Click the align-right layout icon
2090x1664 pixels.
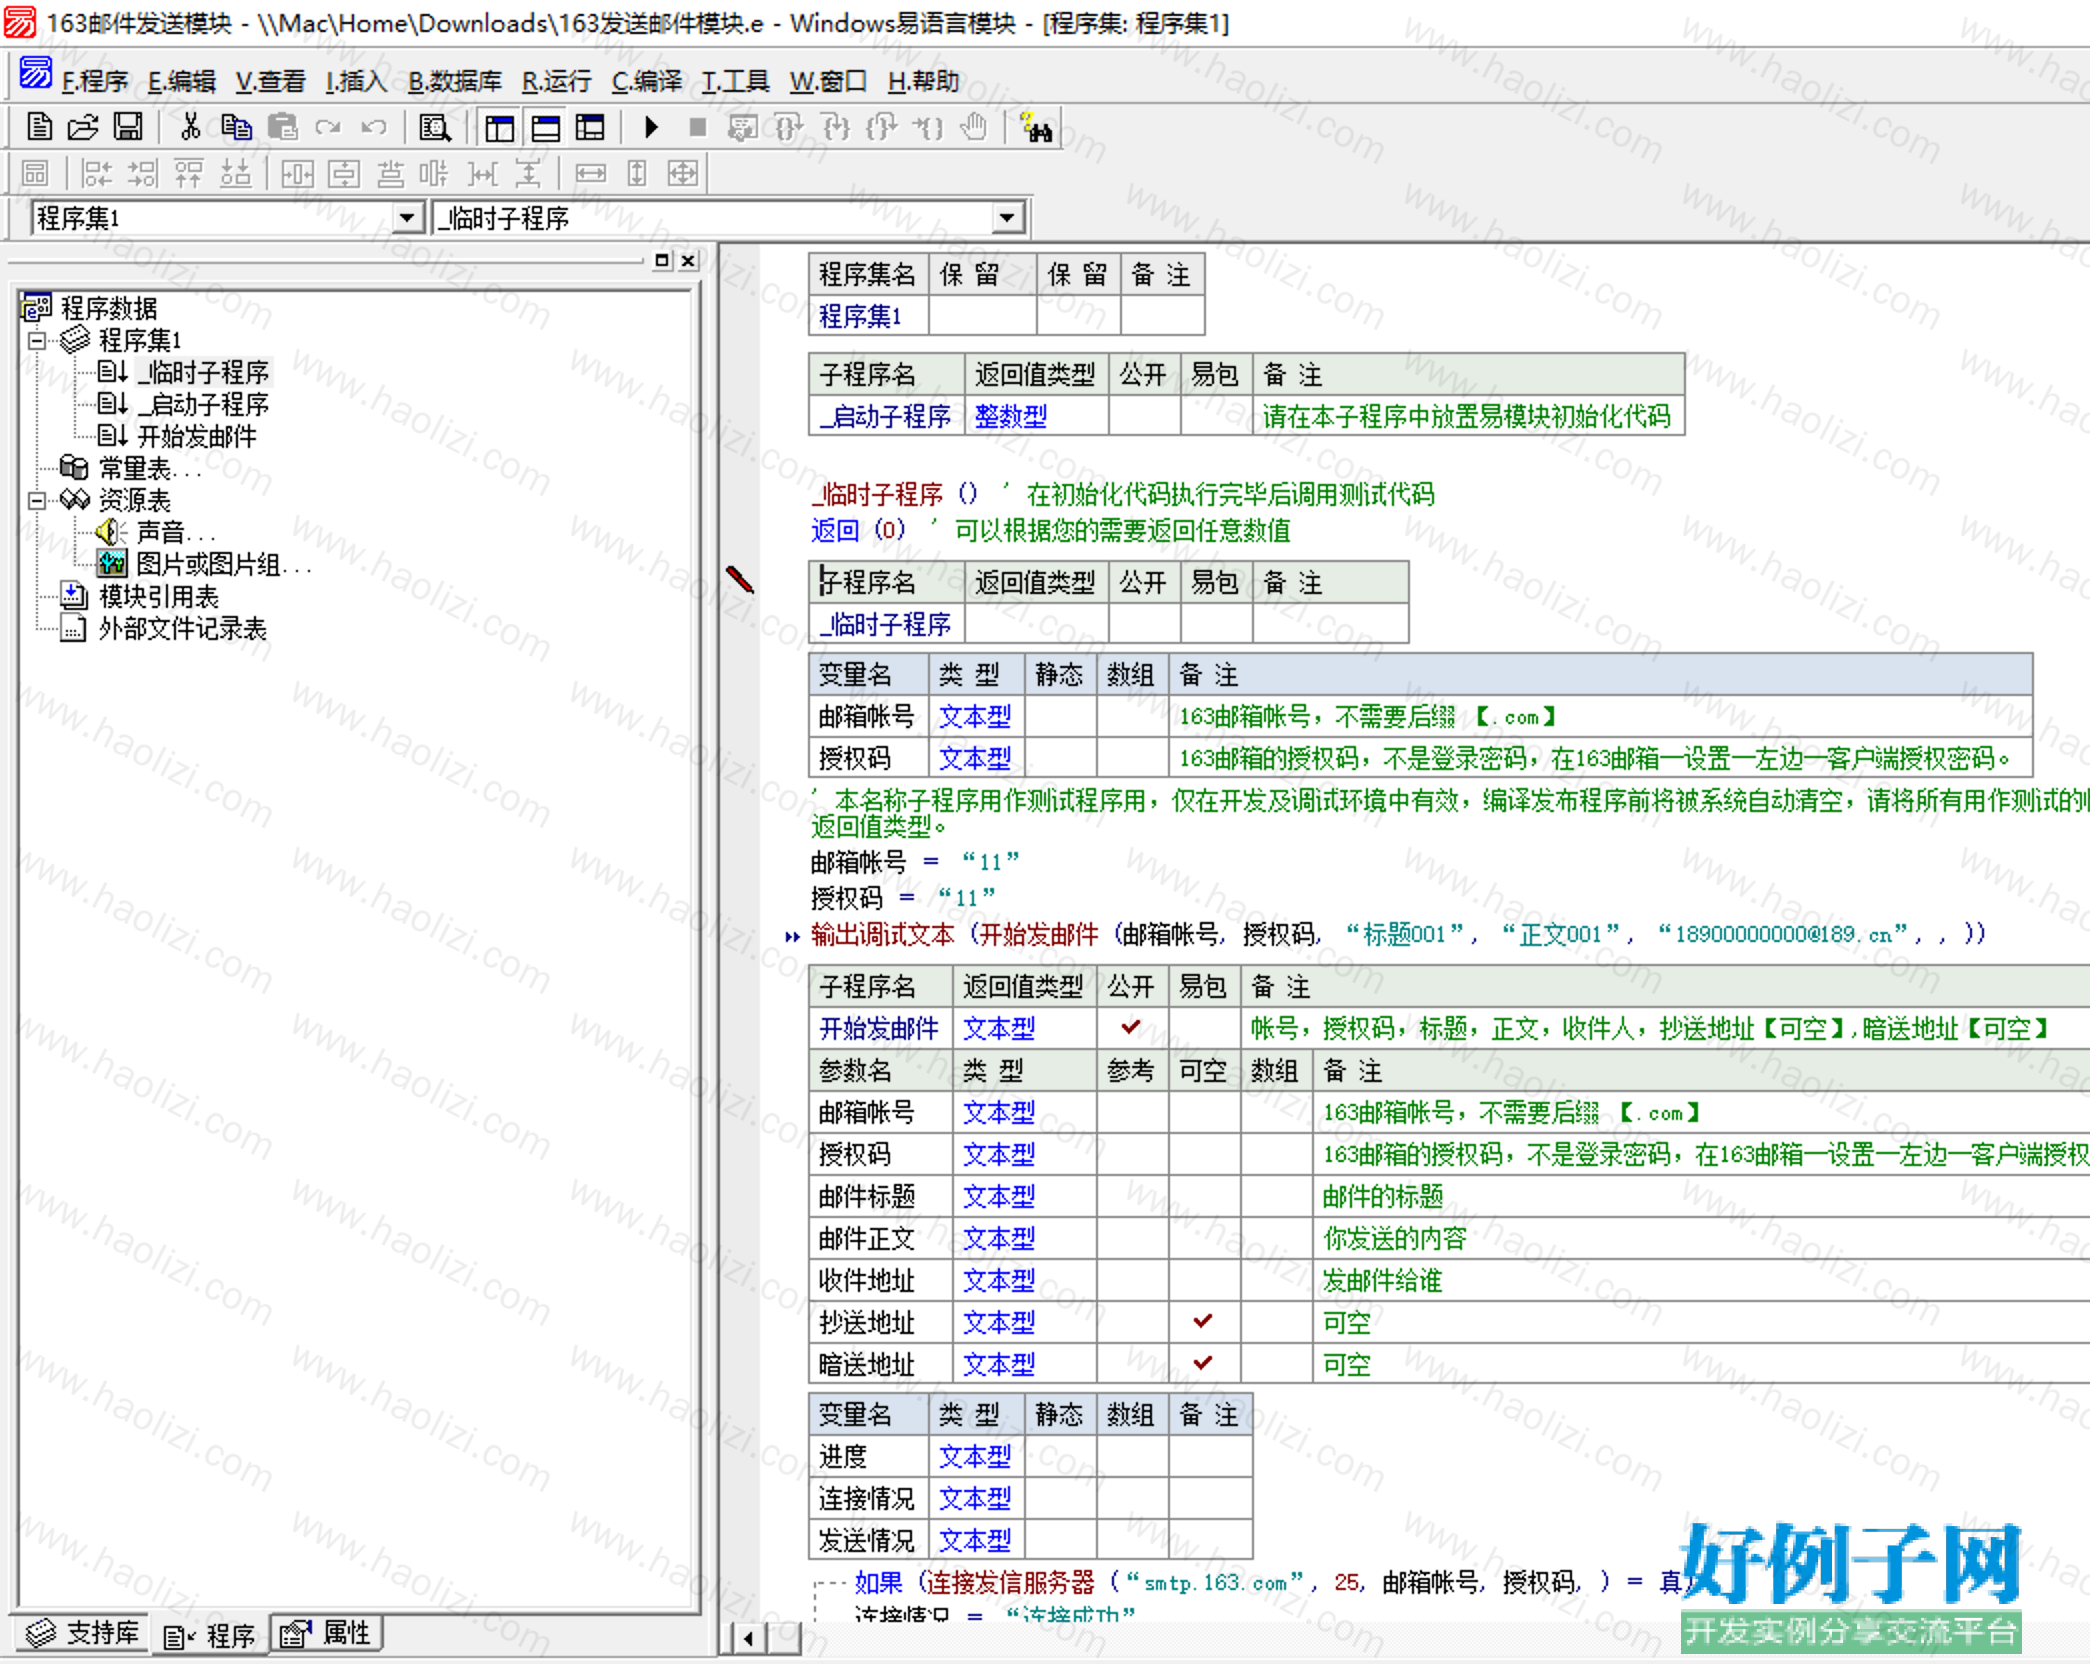pos(143,173)
